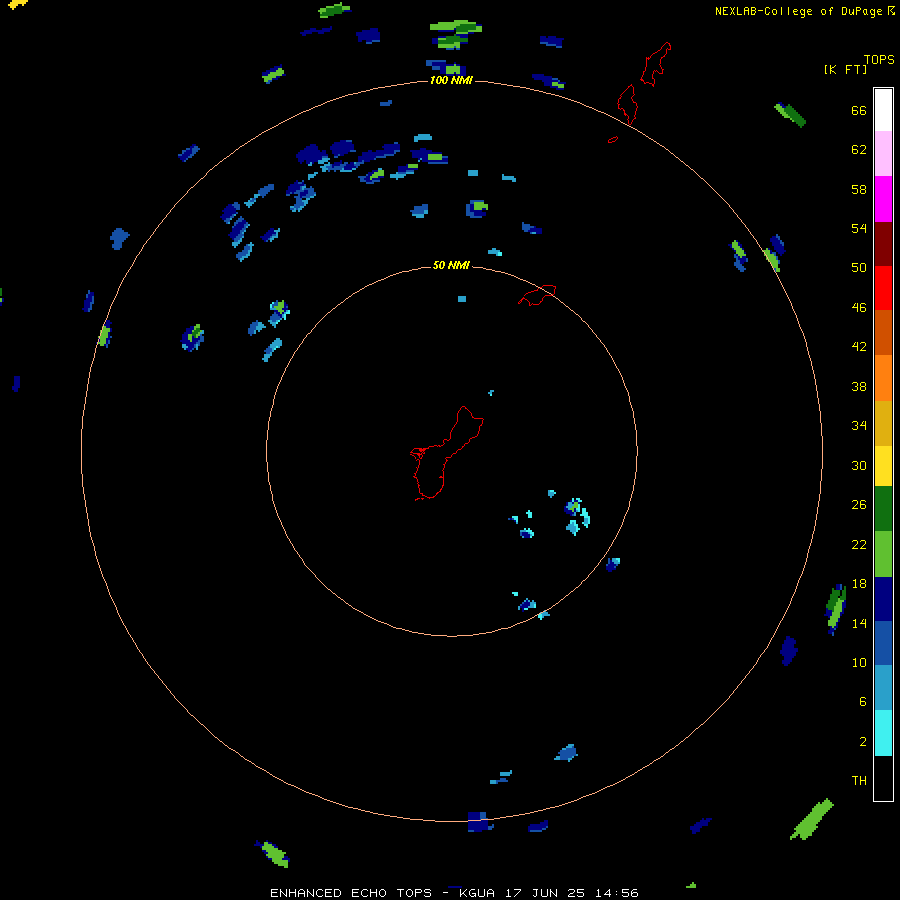Pick the light blue legend swatch
The width and height of the screenshot is (900, 900).
click(883, 688)
